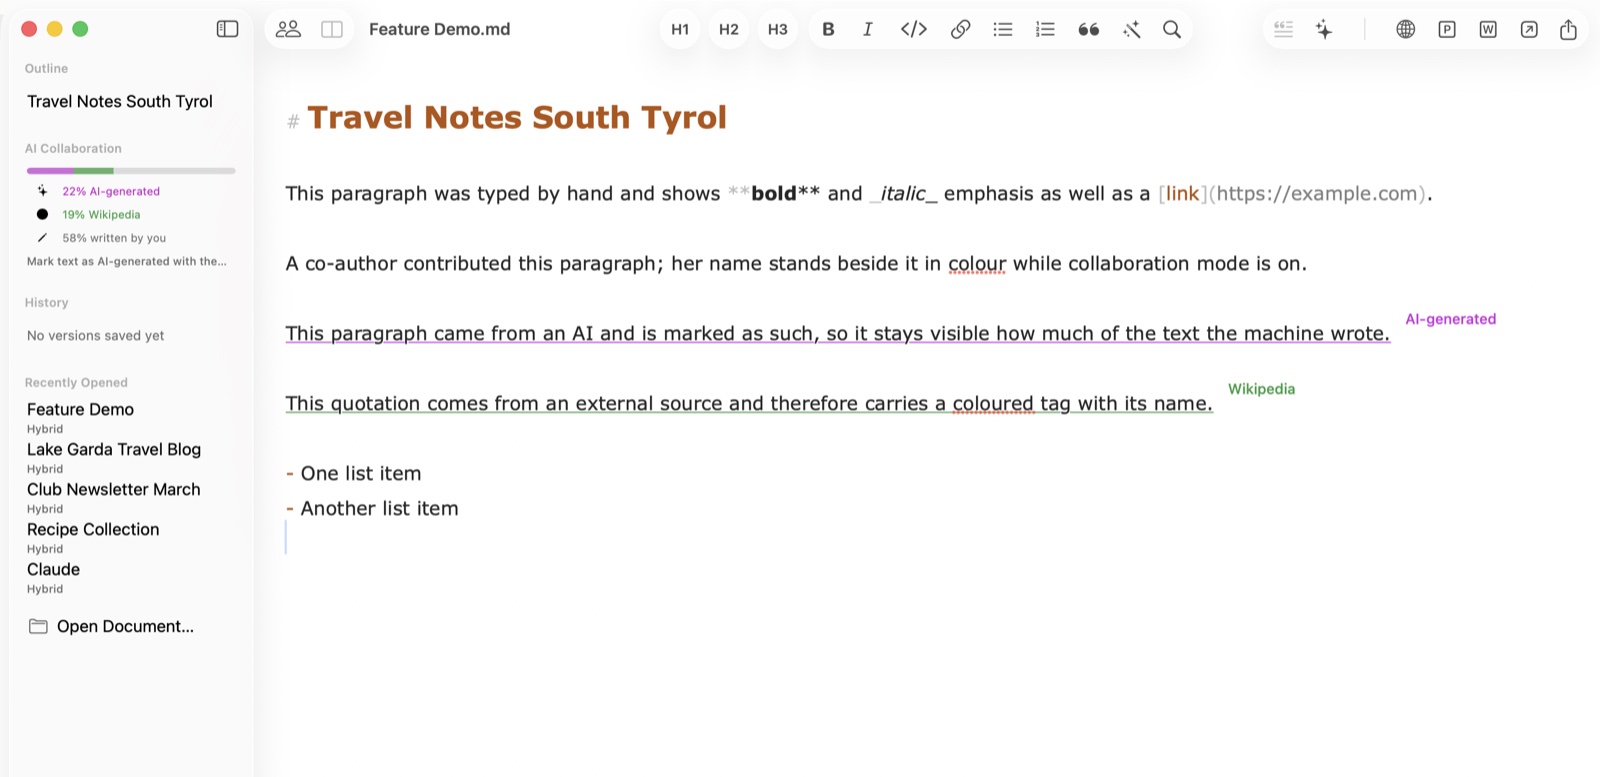Screen dimensions: 1600x777
Task: Click the magic wand cleanup icon
Action: coord(1131,29)
